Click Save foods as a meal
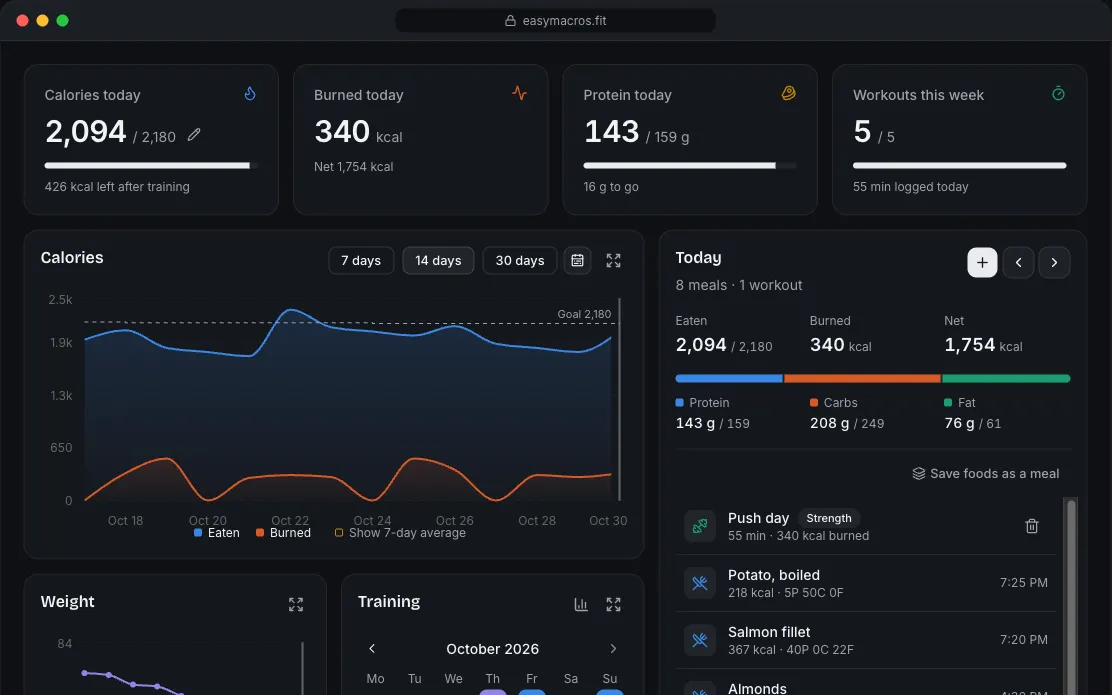 (x=986, y=473)
